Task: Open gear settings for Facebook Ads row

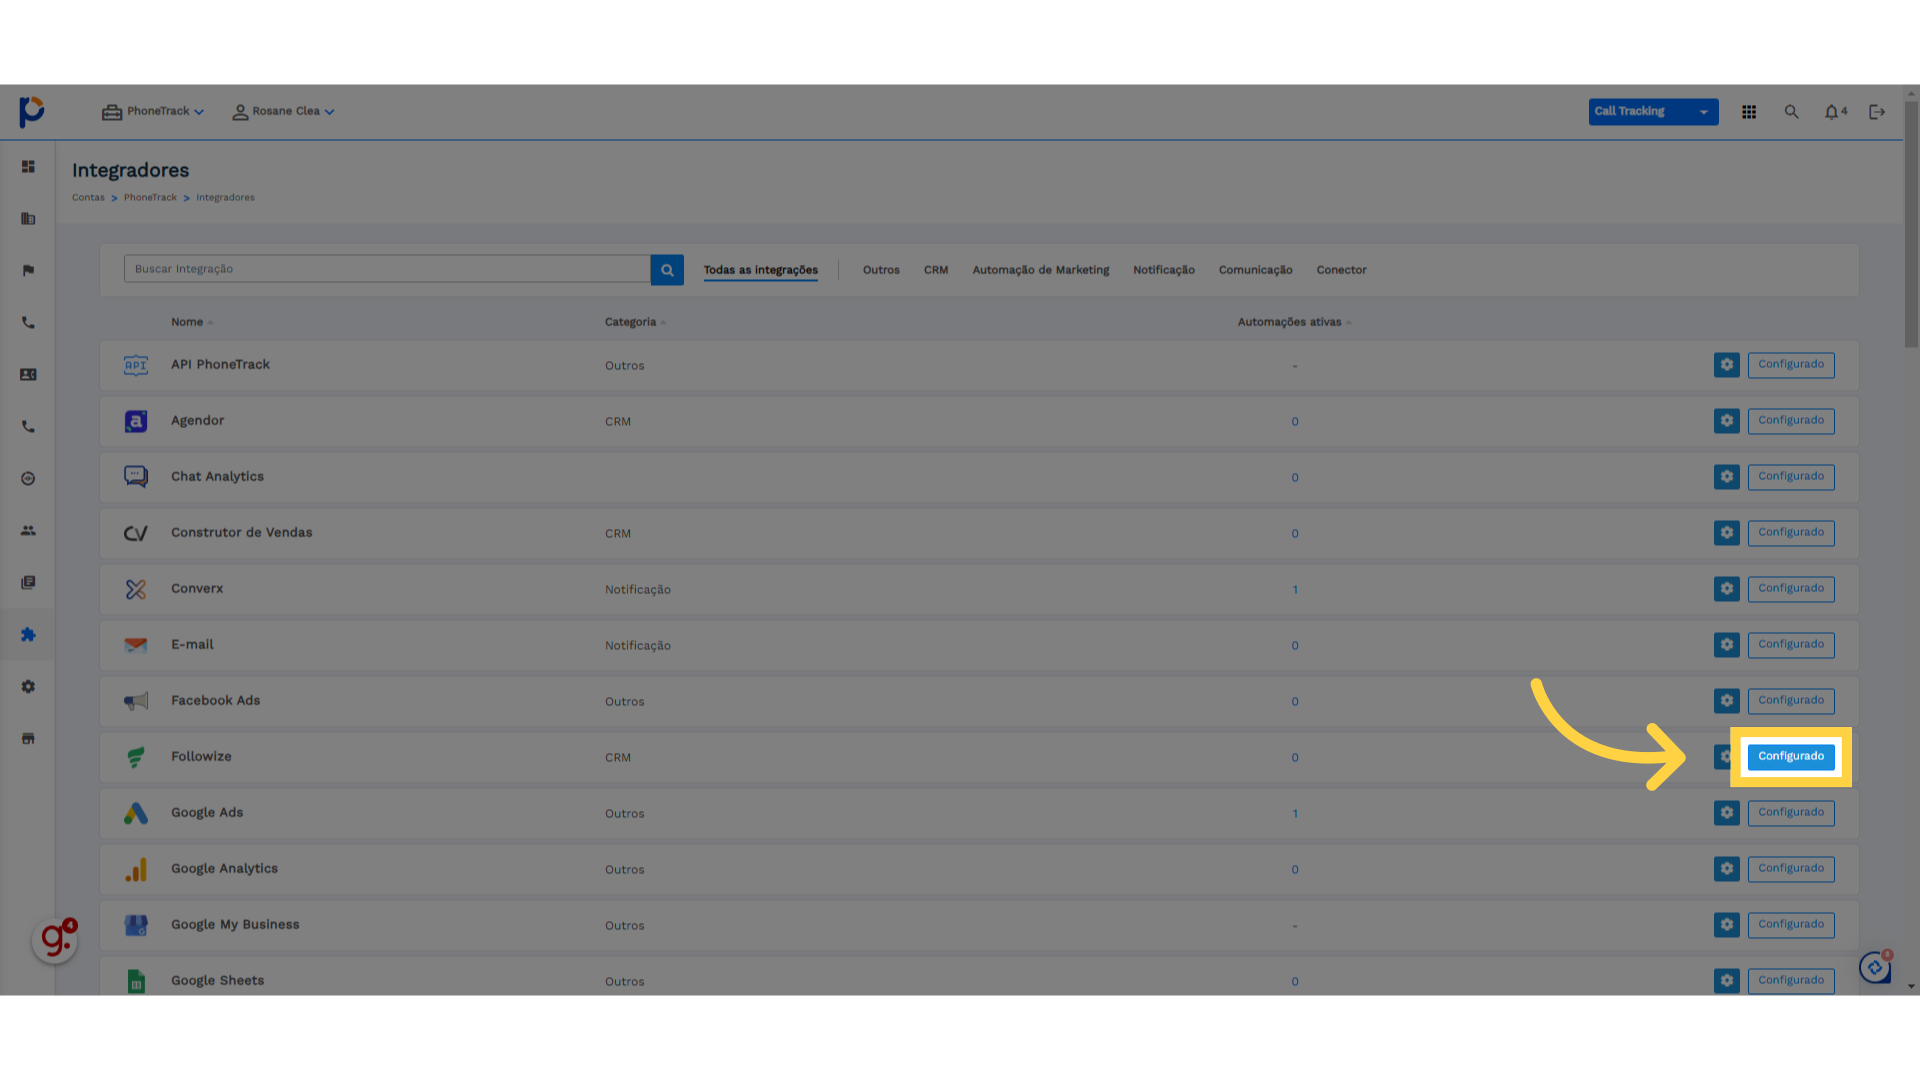Action: point(1727,701)
